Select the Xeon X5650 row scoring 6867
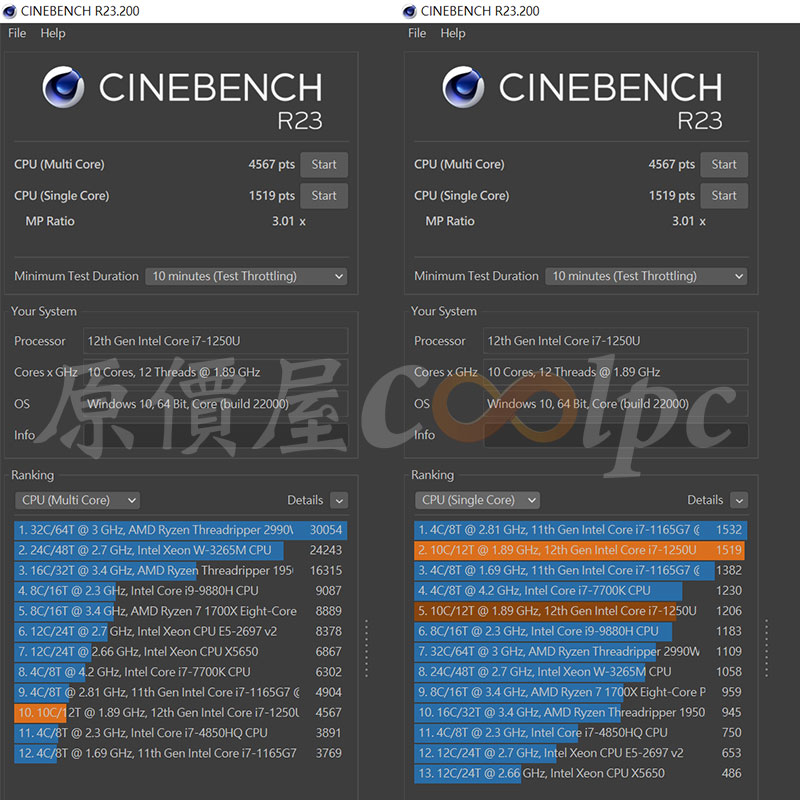The image size is (800, 800). (181, 652)
